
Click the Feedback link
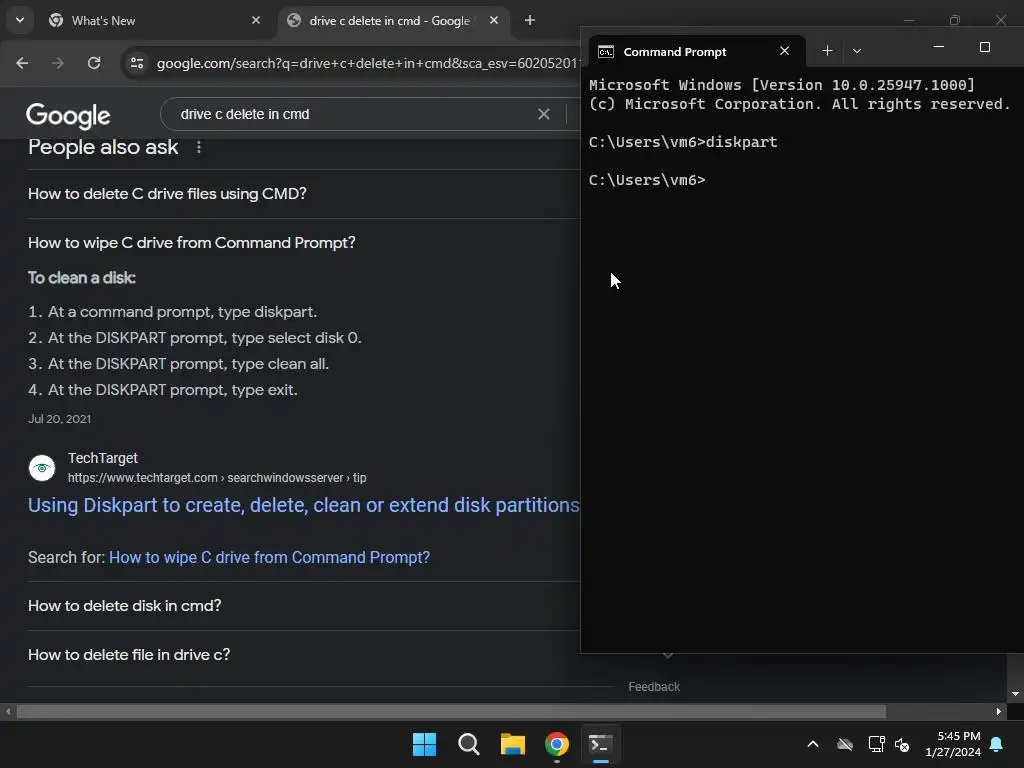[x=654, y=687]
